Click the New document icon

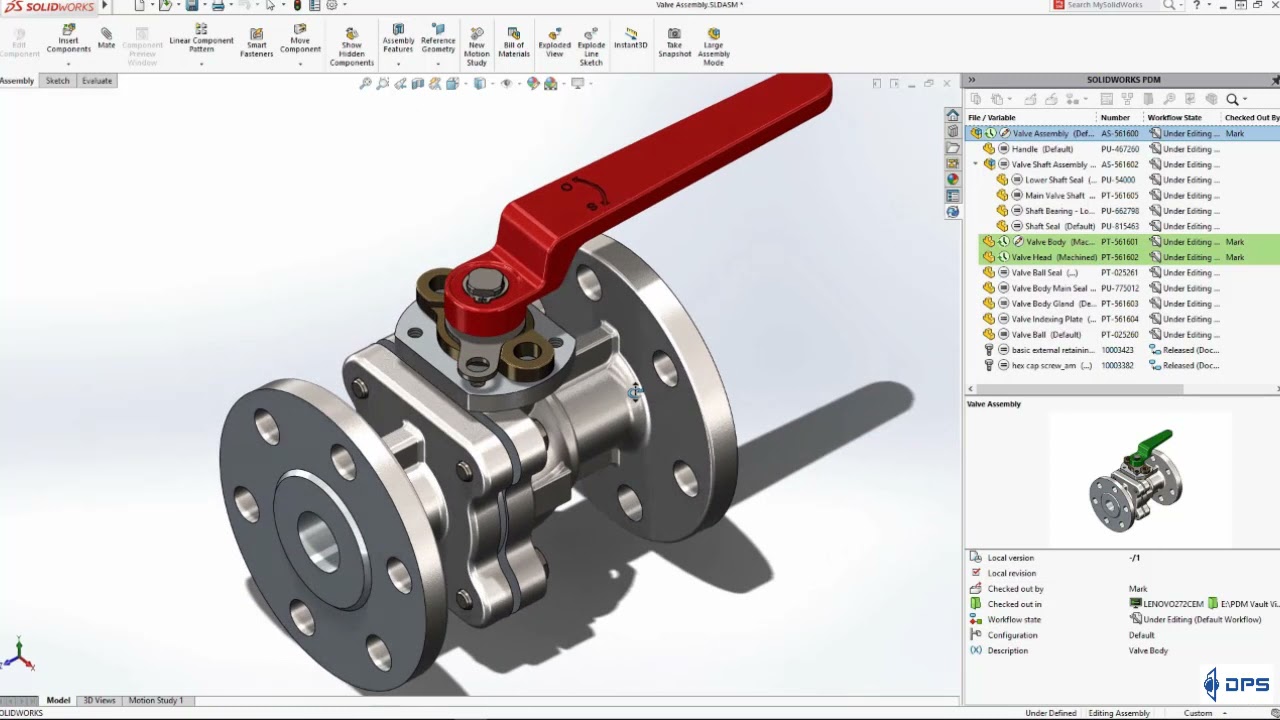click(140, 6)
